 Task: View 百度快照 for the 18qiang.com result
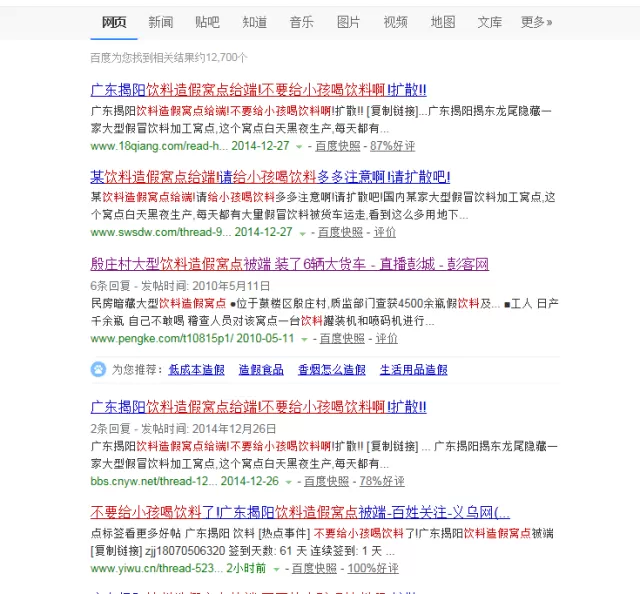point(338,146)
